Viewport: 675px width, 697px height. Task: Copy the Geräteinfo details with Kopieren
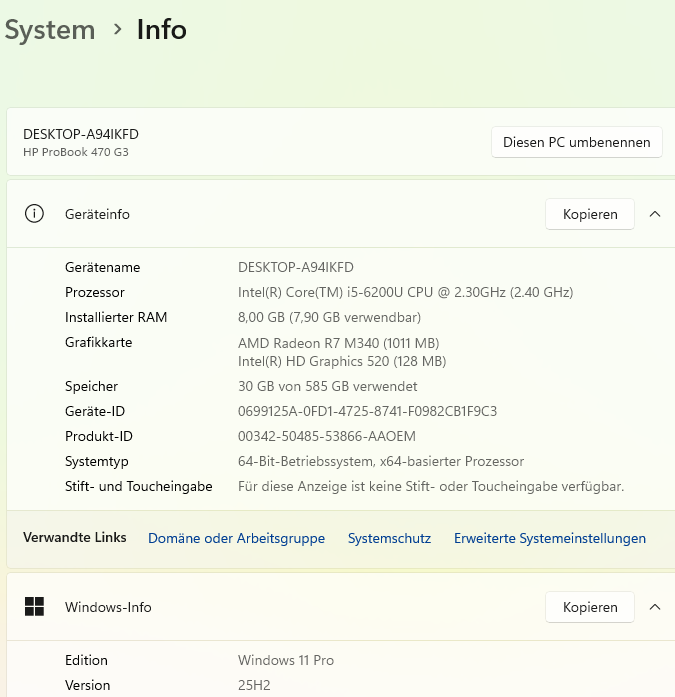click(590, 214)
